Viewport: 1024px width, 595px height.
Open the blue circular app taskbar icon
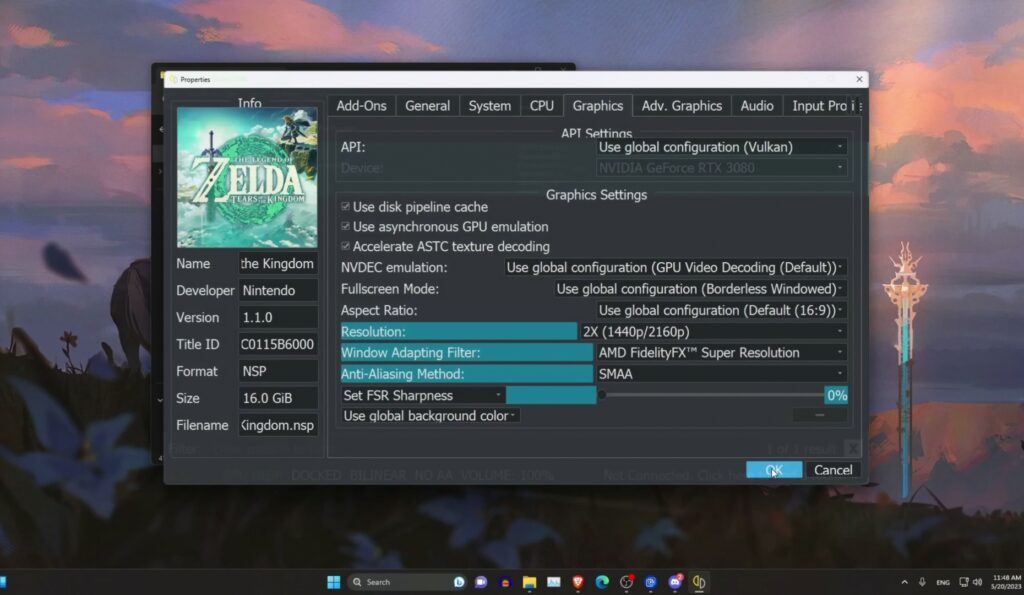click(x=650, y=582)
